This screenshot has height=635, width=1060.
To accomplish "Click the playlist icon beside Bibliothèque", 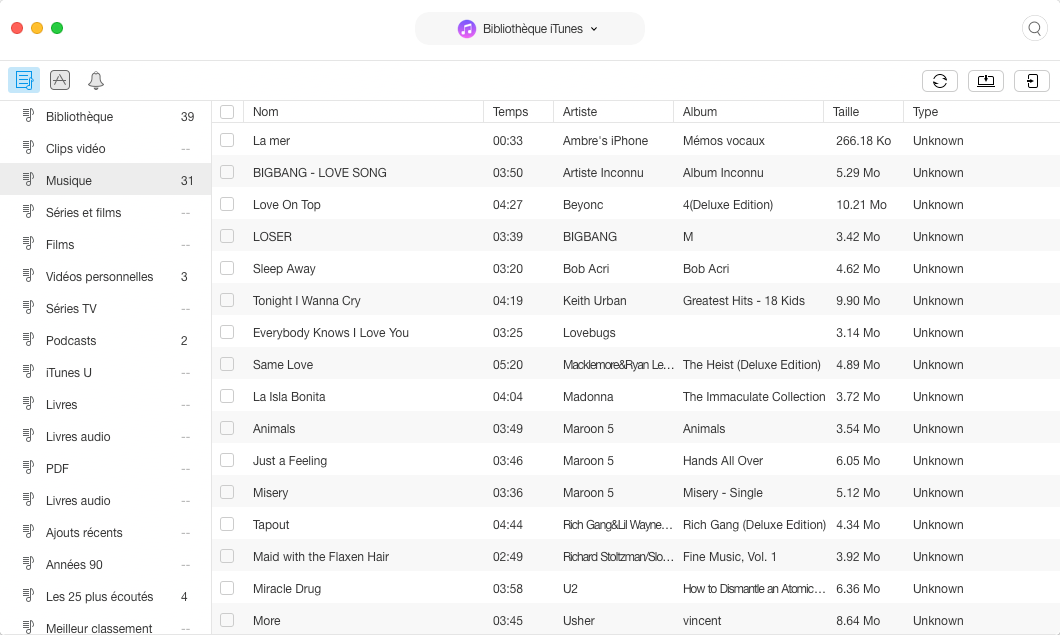I will [x=28, y=116].
